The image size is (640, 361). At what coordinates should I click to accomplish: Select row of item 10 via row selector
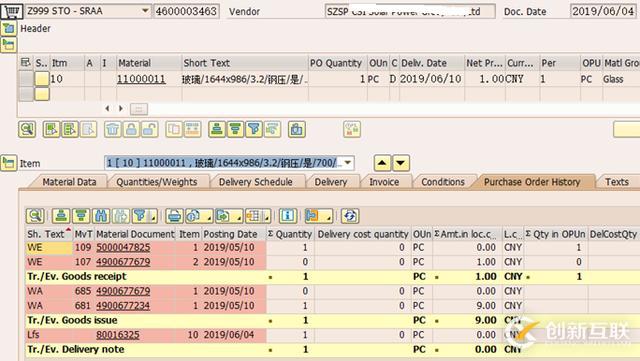pyautogui.click(x=26, y=79)
